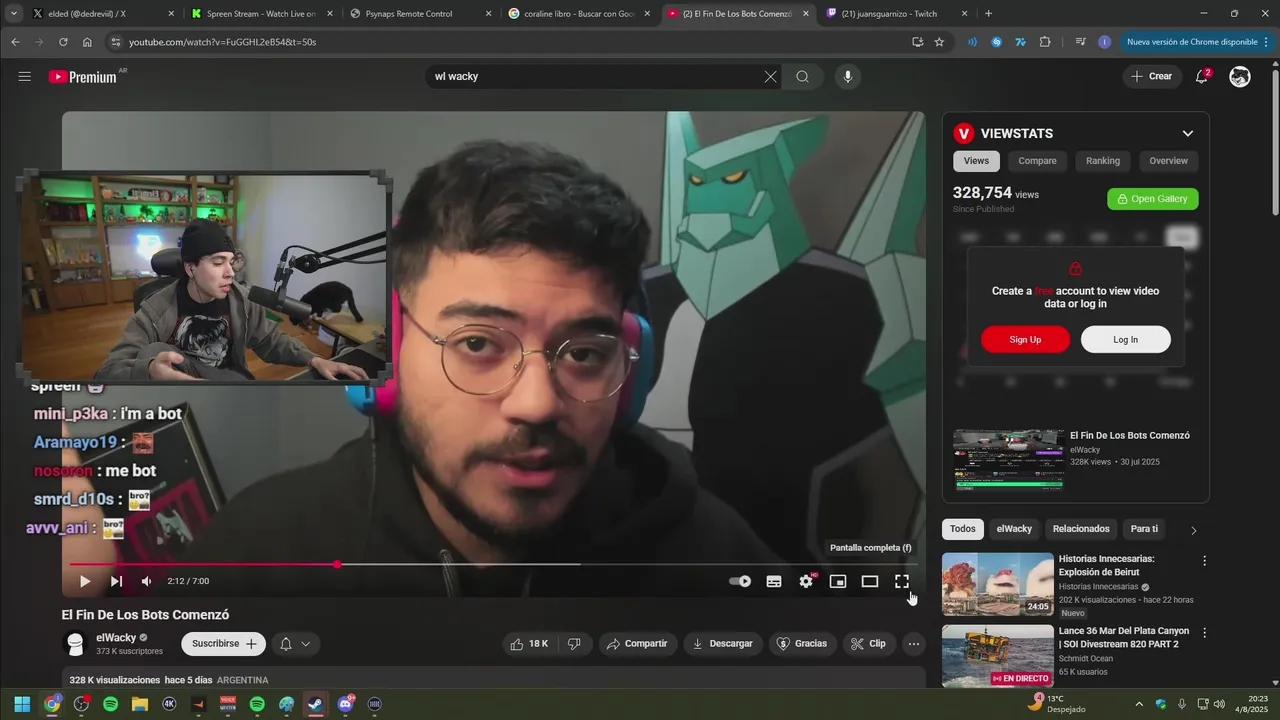Open the YouTube account avatar menu
The width and height of the screenshot is (1280, 720).
point(1240,77)
